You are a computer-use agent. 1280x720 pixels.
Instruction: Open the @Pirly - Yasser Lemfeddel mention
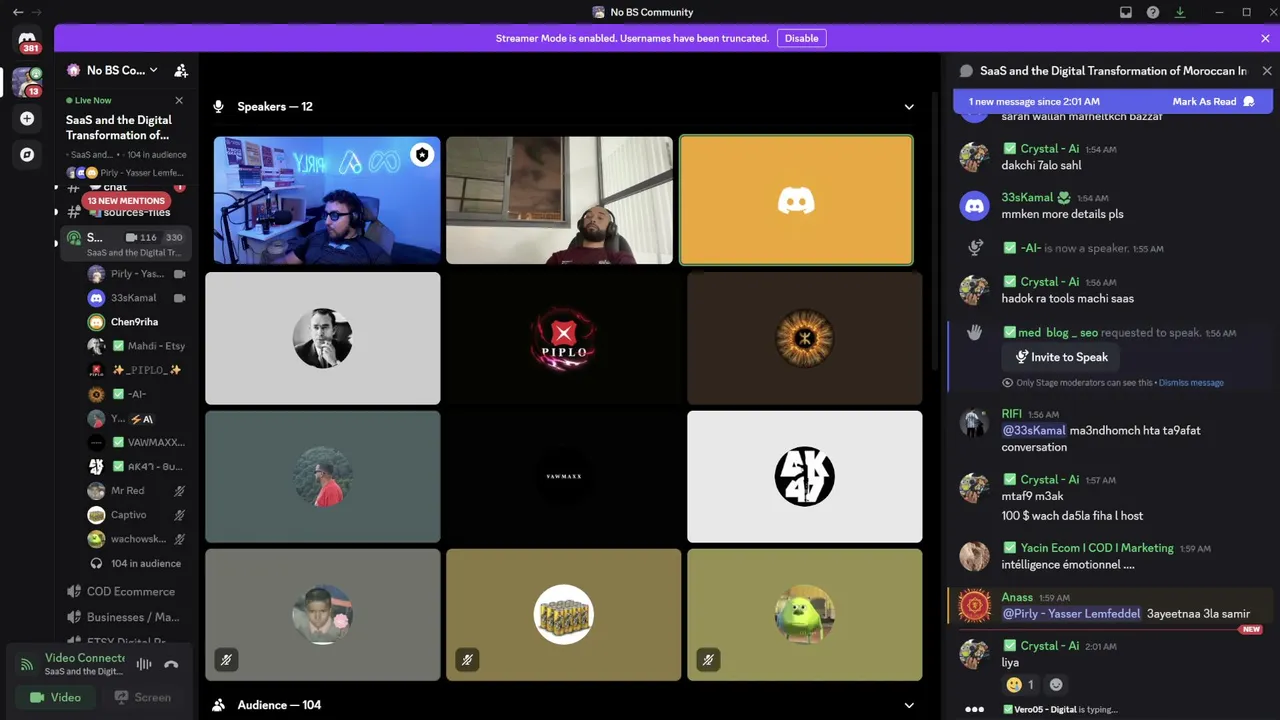click(x=1072, y=613)
